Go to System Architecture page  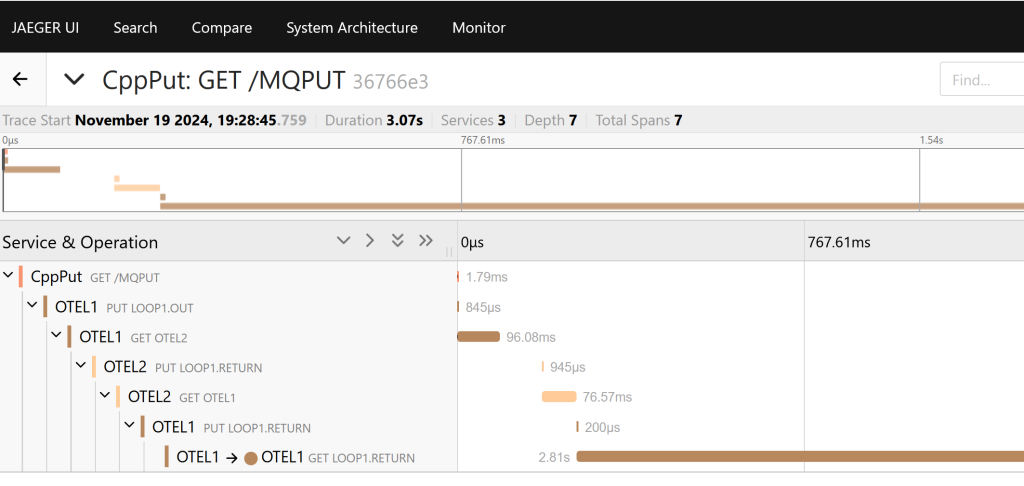pyautogui.click(x=352, y=27)
